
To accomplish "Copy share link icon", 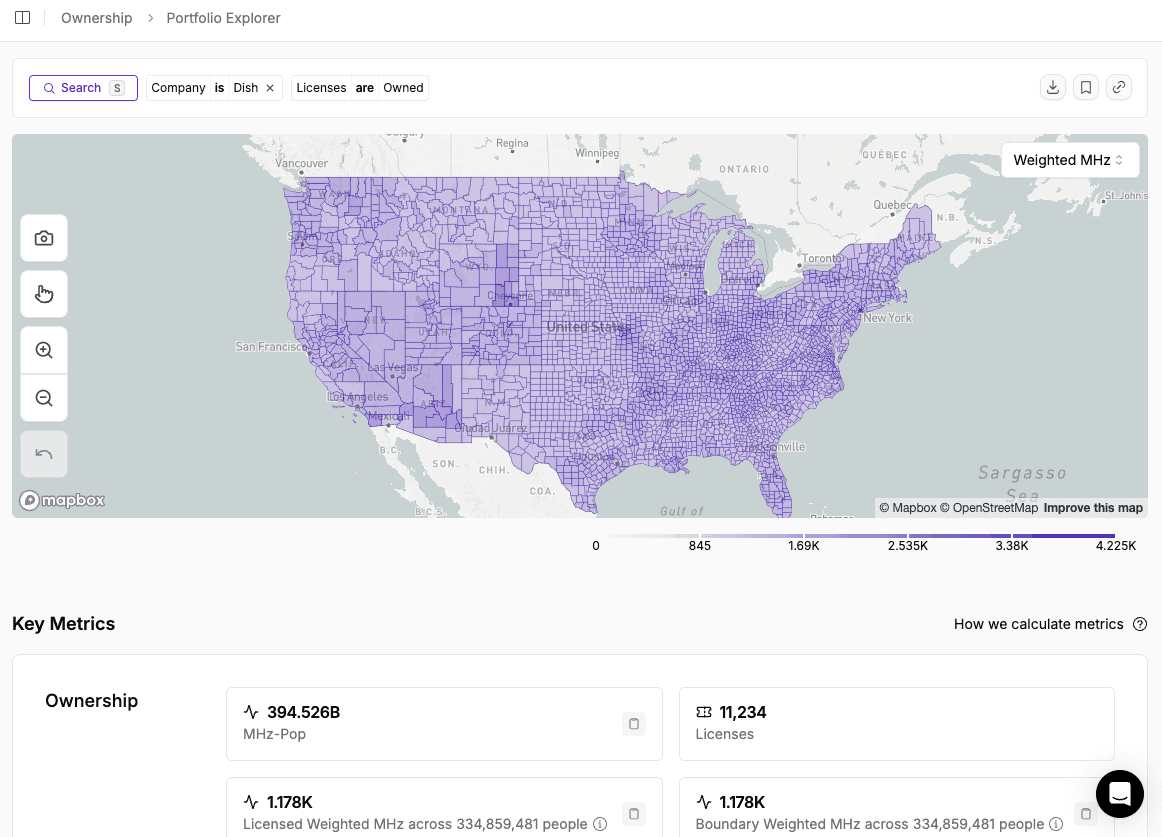I will [1119, 88].
